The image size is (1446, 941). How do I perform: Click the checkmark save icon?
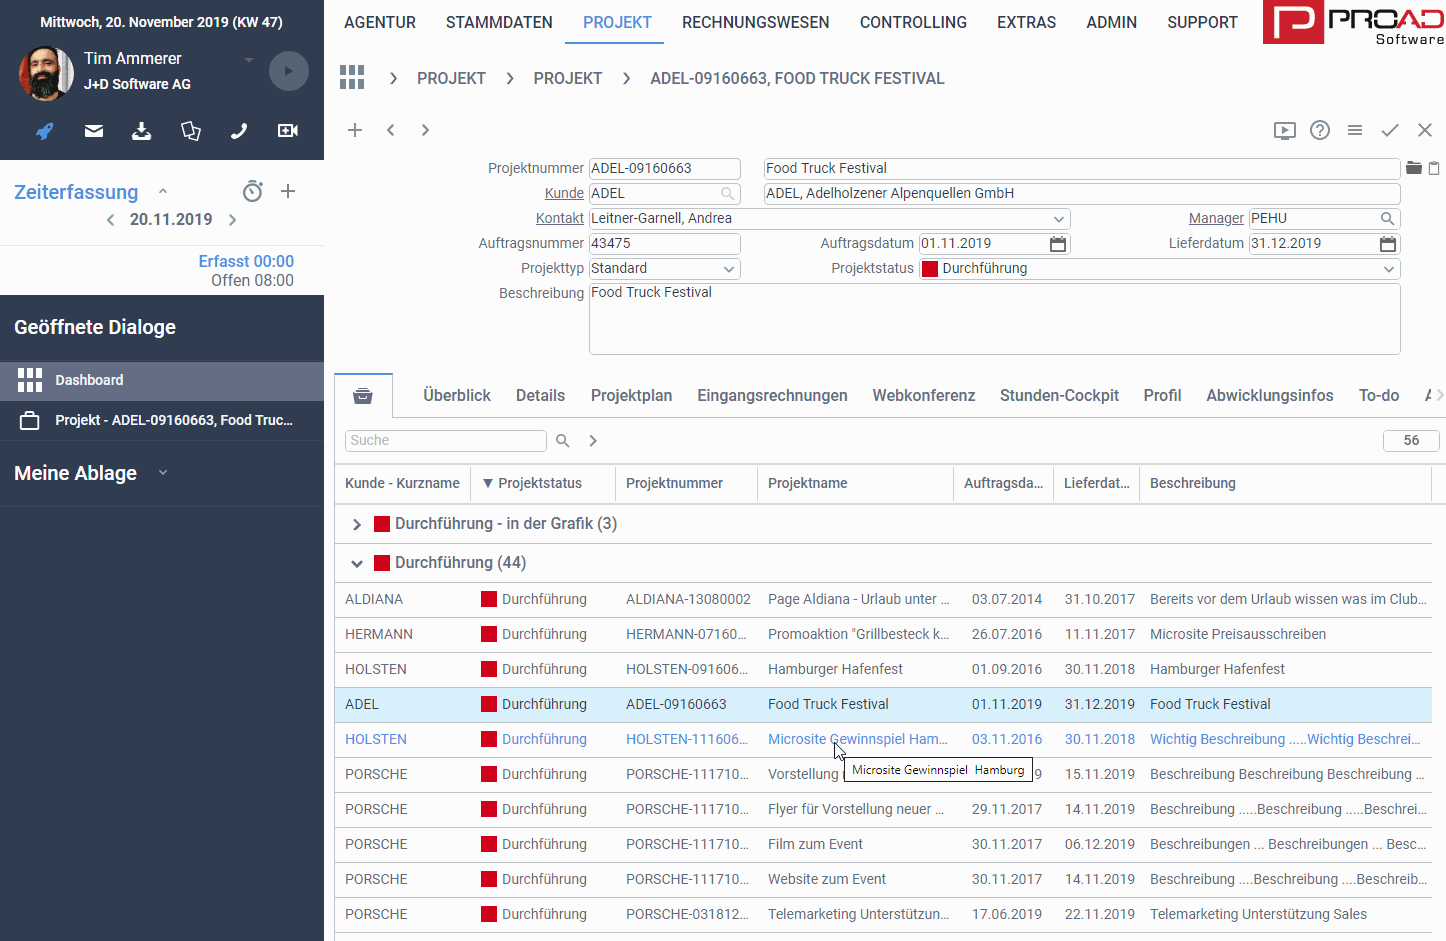coord(1390,130)
